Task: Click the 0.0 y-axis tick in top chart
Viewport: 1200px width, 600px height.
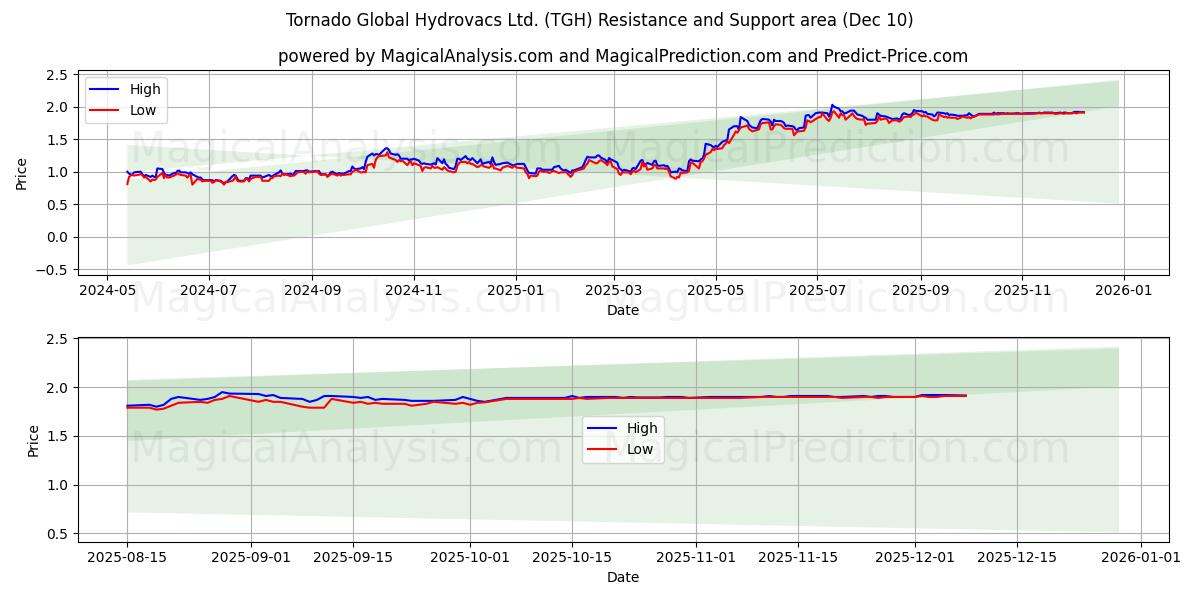Action: (x=57, y=237)
